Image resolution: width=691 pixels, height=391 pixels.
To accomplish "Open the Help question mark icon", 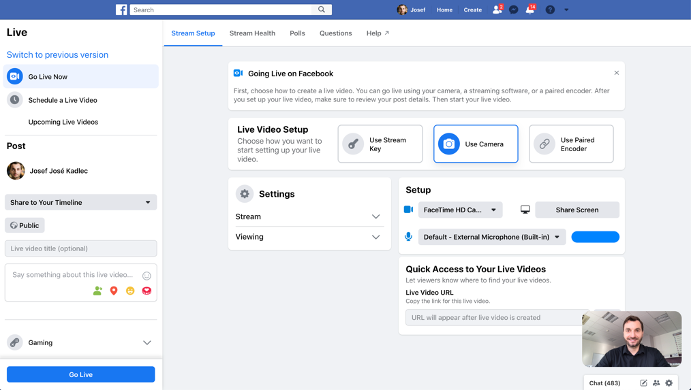I will coord(550,10).
